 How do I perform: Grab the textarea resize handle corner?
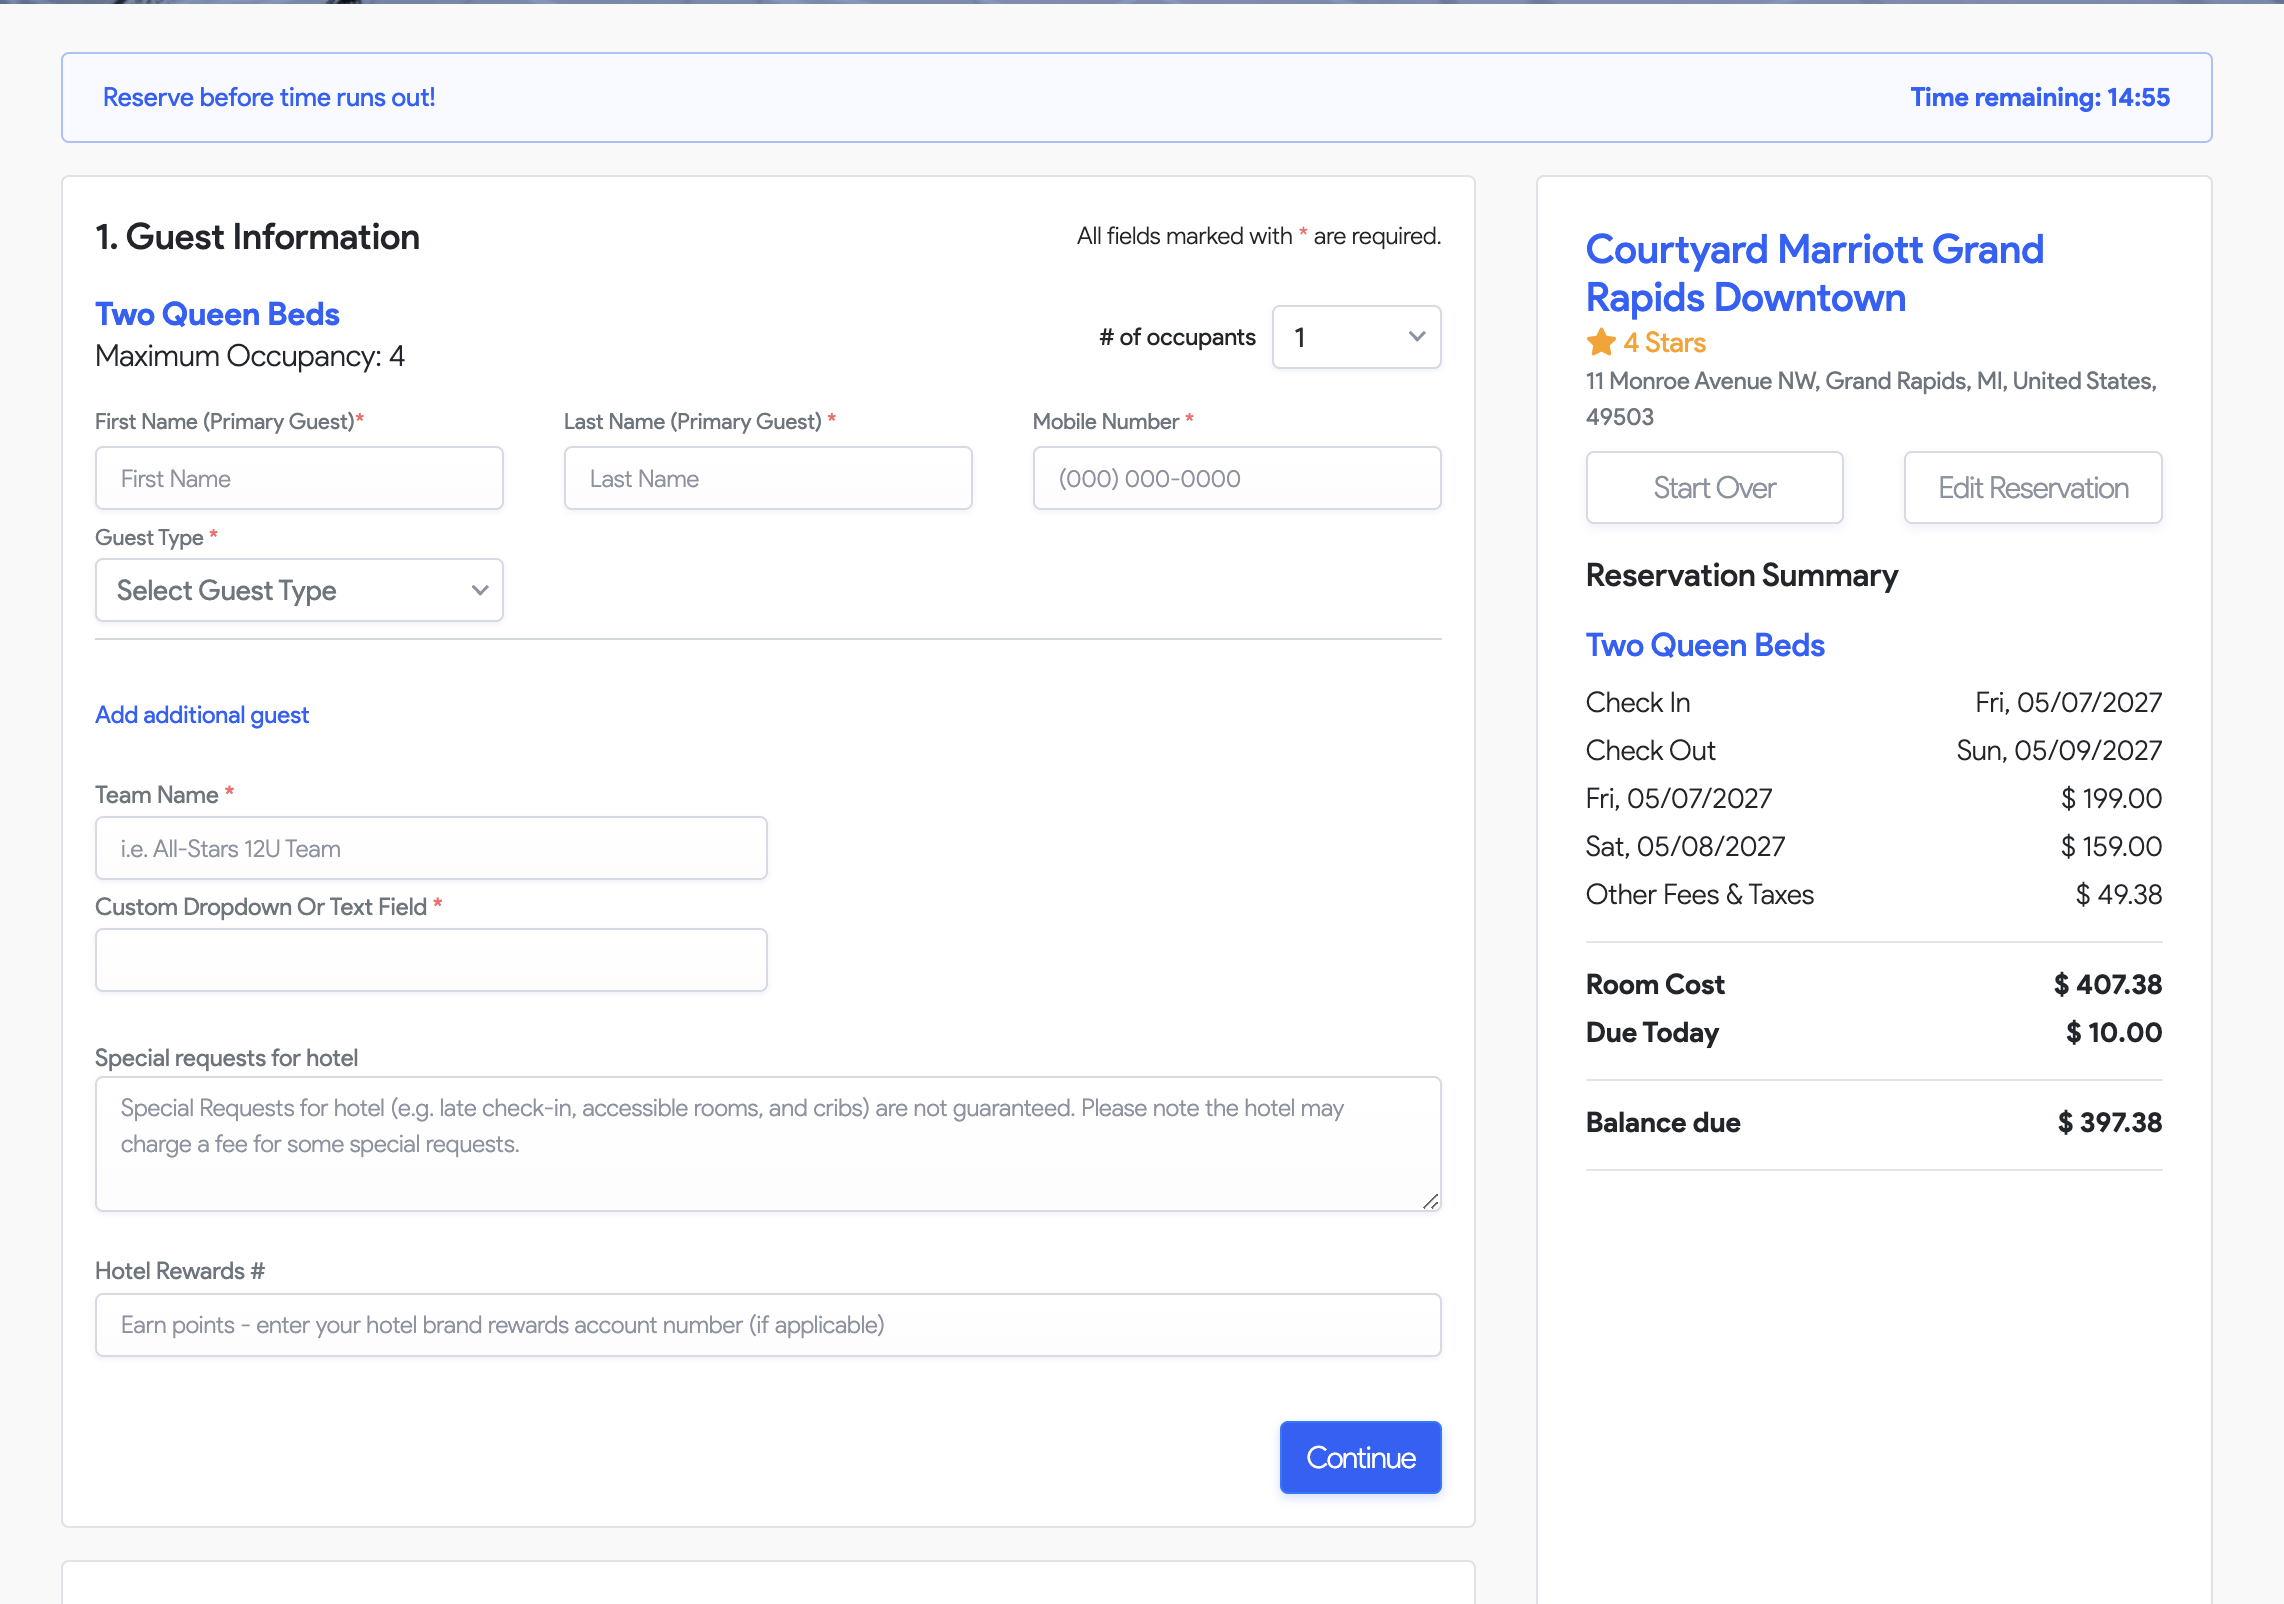[1430, 1201]
